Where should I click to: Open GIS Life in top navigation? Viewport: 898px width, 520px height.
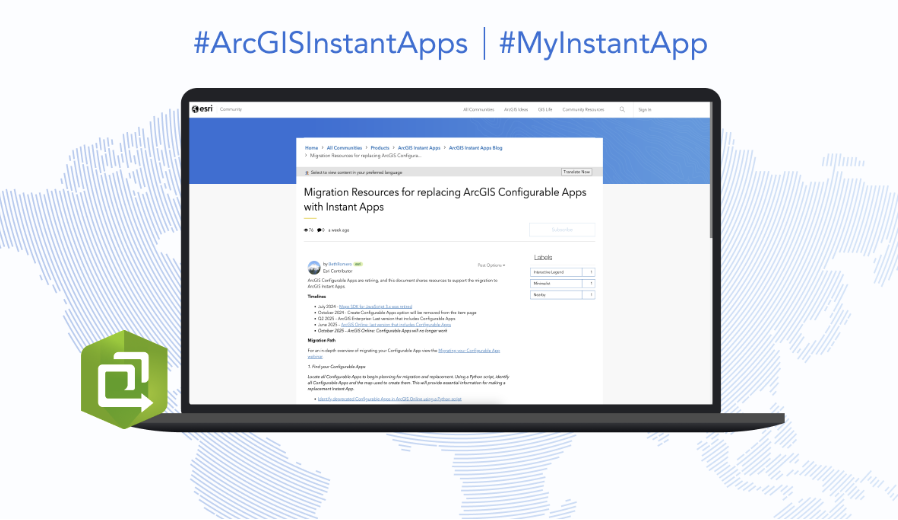[545, 109]
